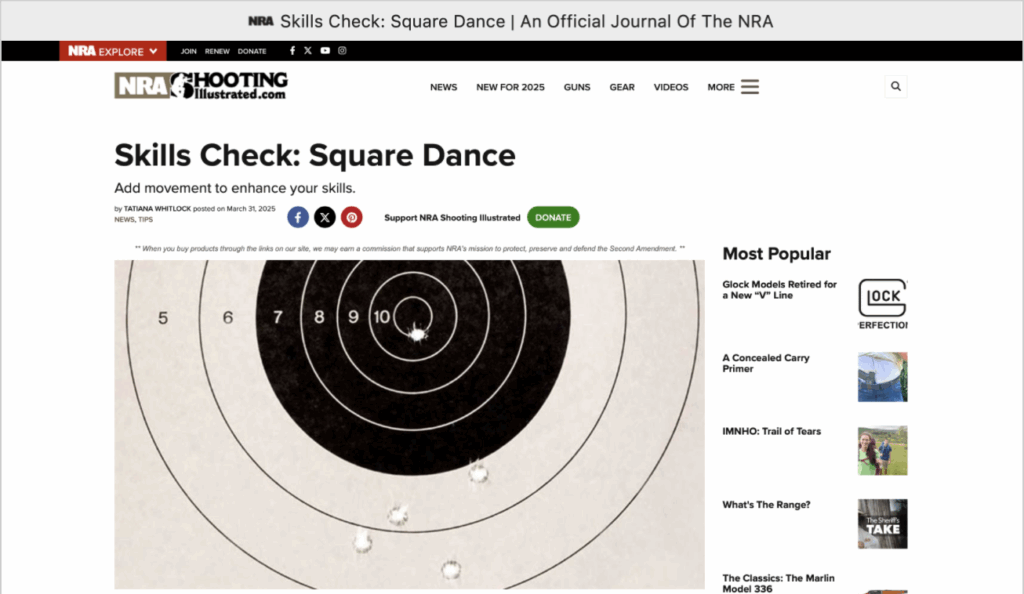Open the YouTube icon in top bar
This screenshot has width=1024, height=594.
(325, 51)
